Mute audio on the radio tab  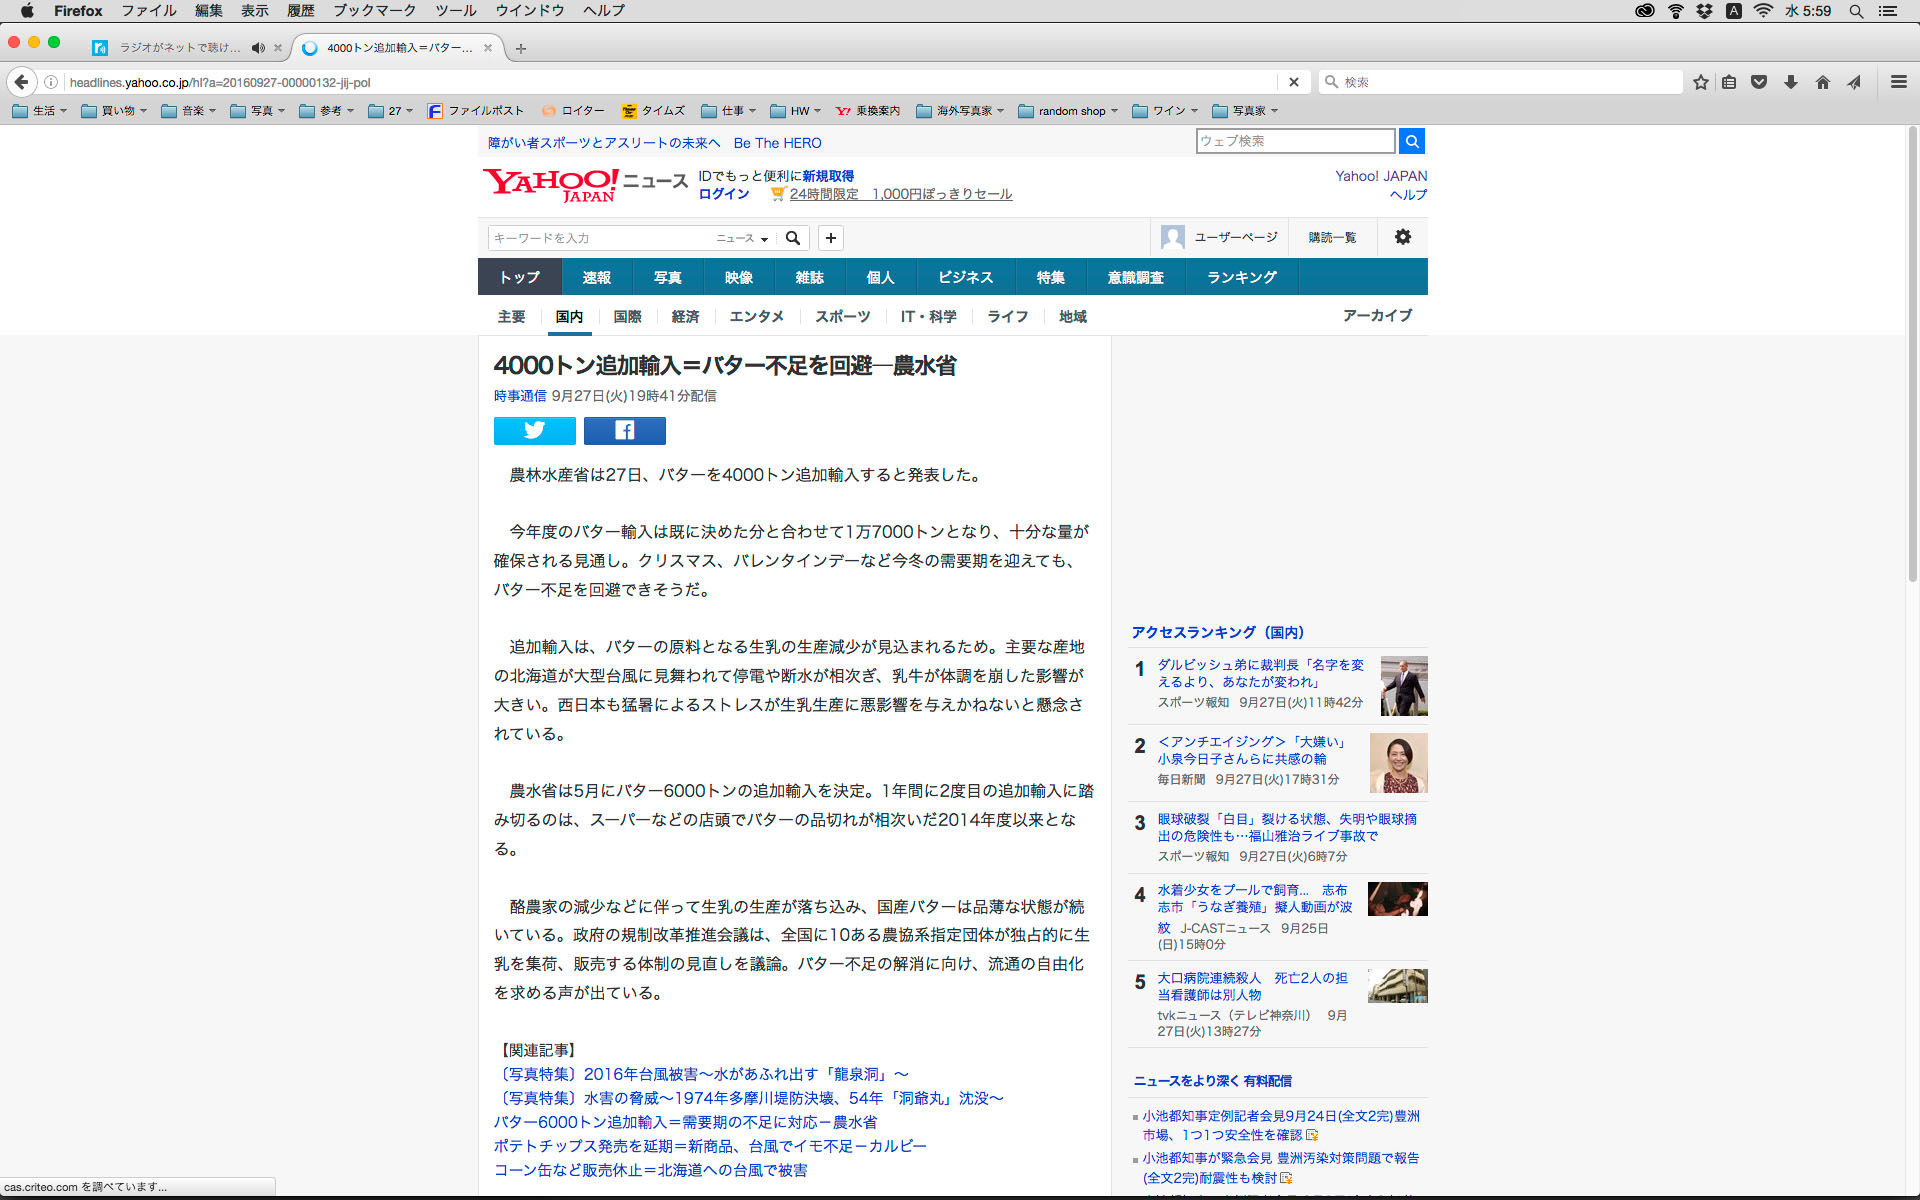point(258,48)
